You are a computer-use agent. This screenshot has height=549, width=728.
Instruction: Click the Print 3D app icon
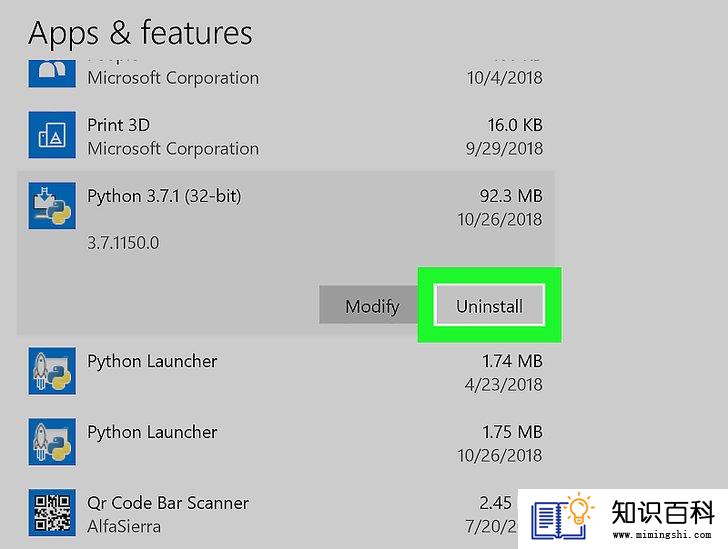coord(52,135)
